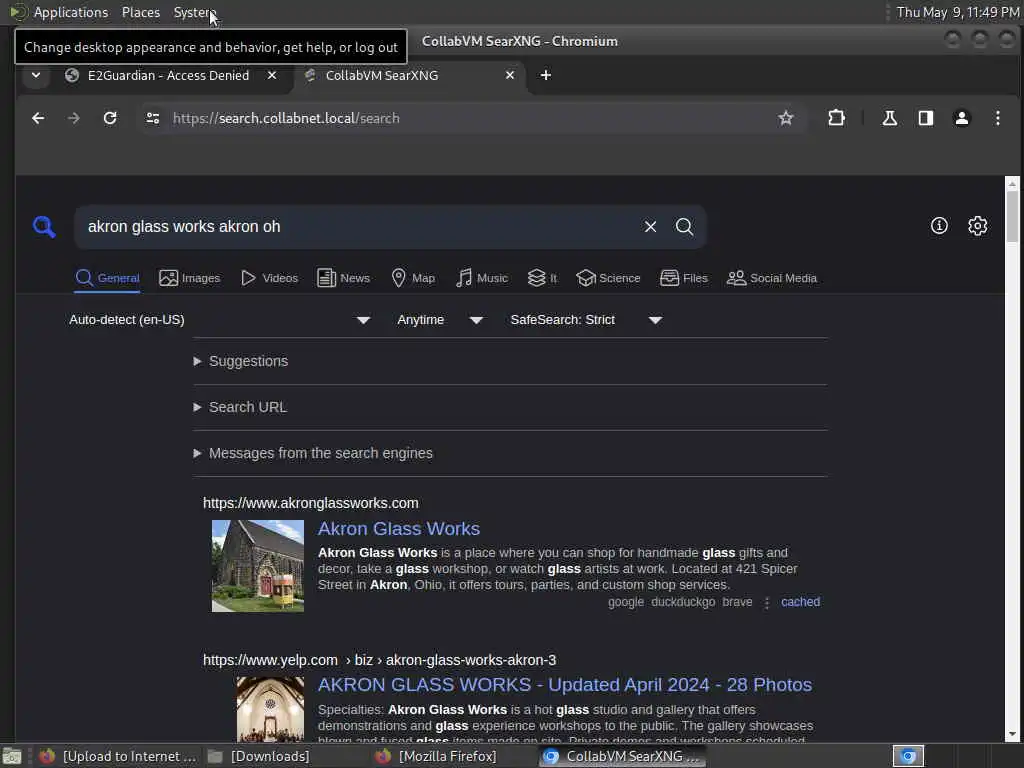Viewport: 1024px width, 768px height.
Task: Open the tab search chevron button
Action: [36, 75]
